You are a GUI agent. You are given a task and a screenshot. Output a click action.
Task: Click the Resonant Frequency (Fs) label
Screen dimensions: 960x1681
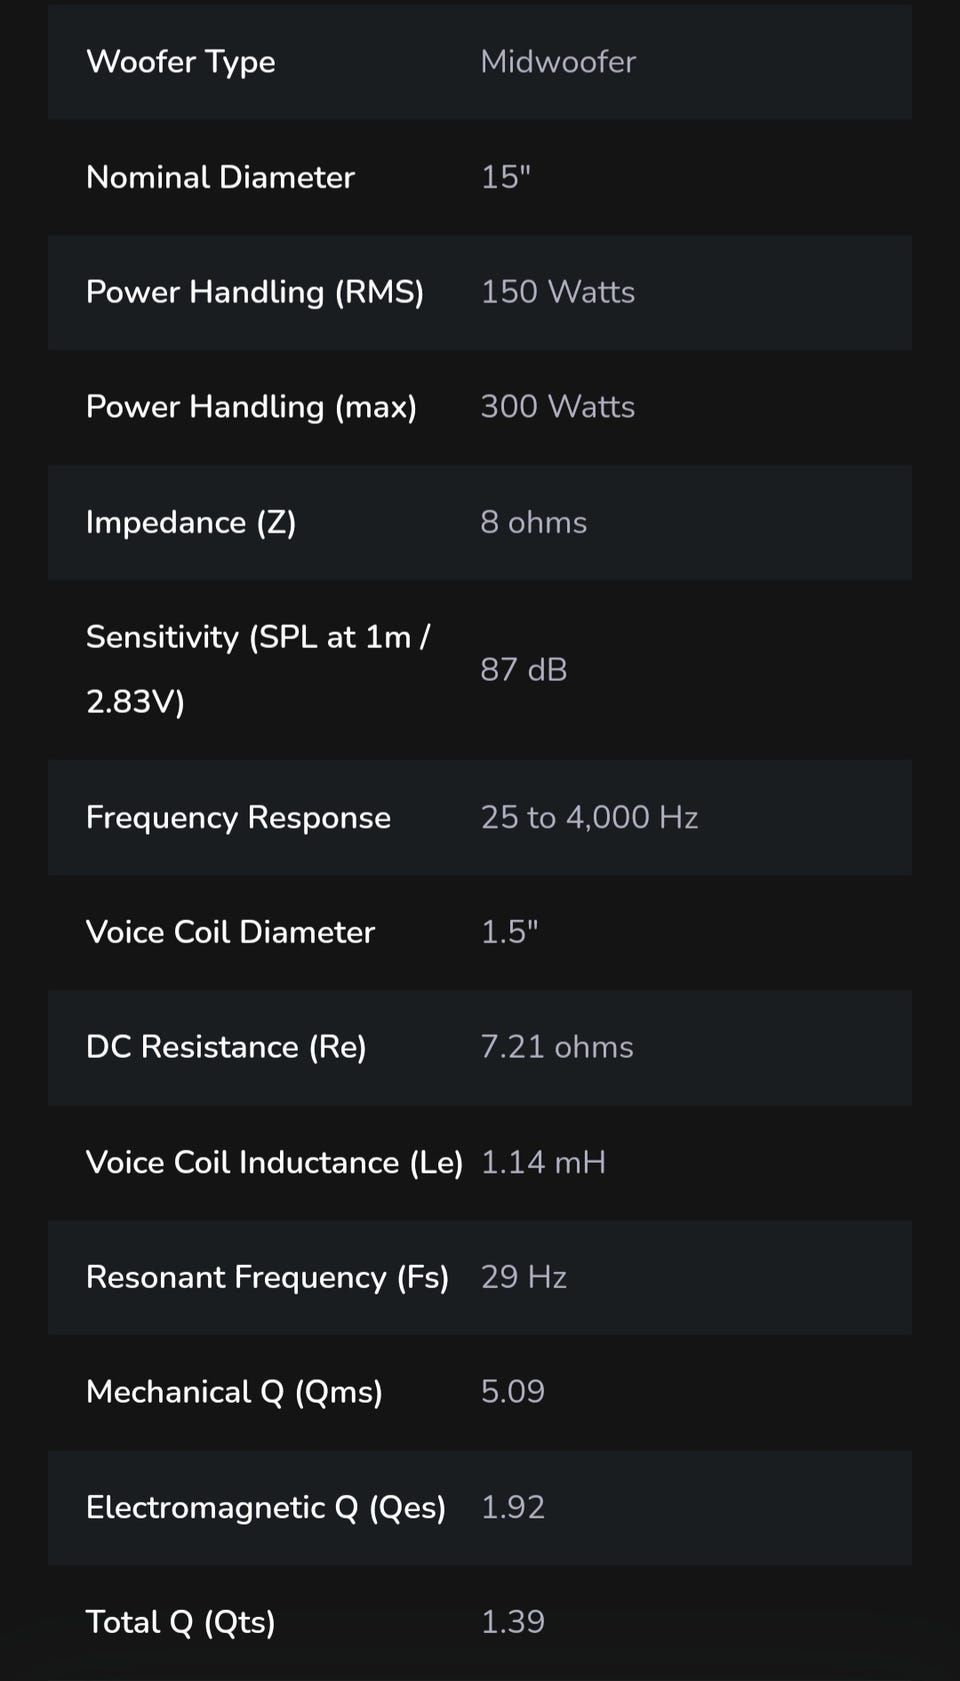[267, 1277]
